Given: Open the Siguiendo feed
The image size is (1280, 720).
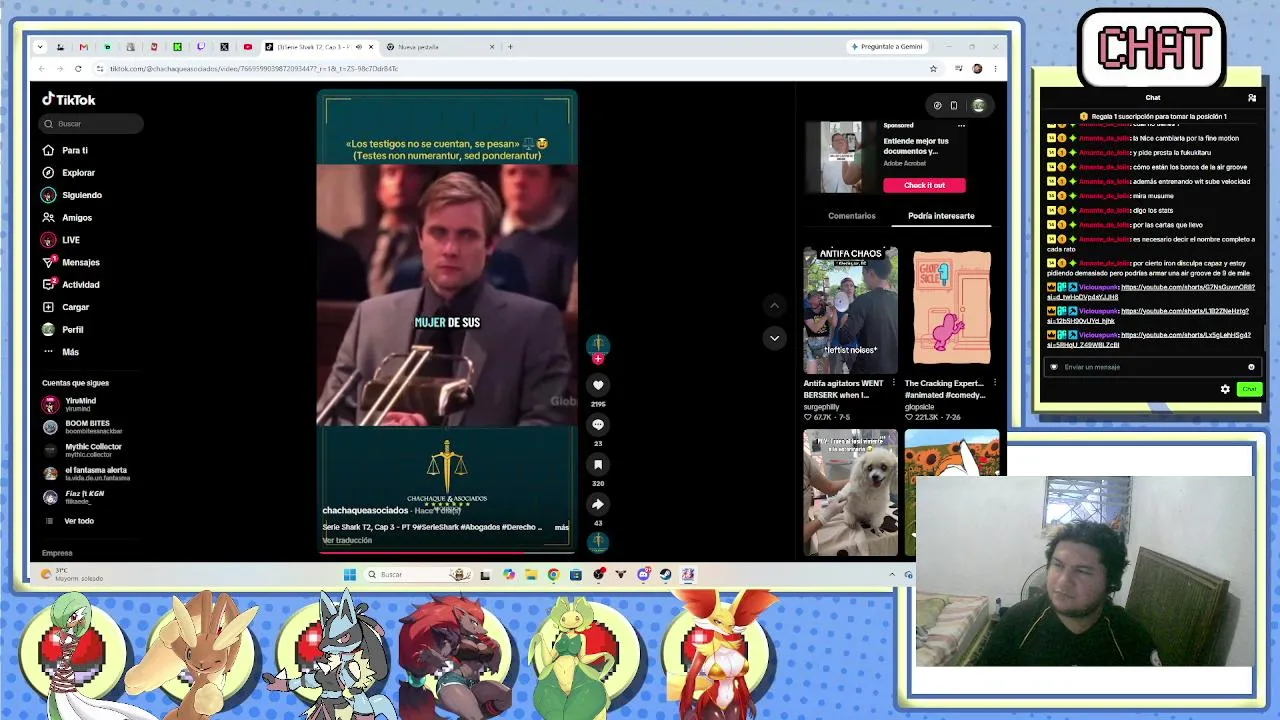Looking at the screenshot, I should [72, 195].
